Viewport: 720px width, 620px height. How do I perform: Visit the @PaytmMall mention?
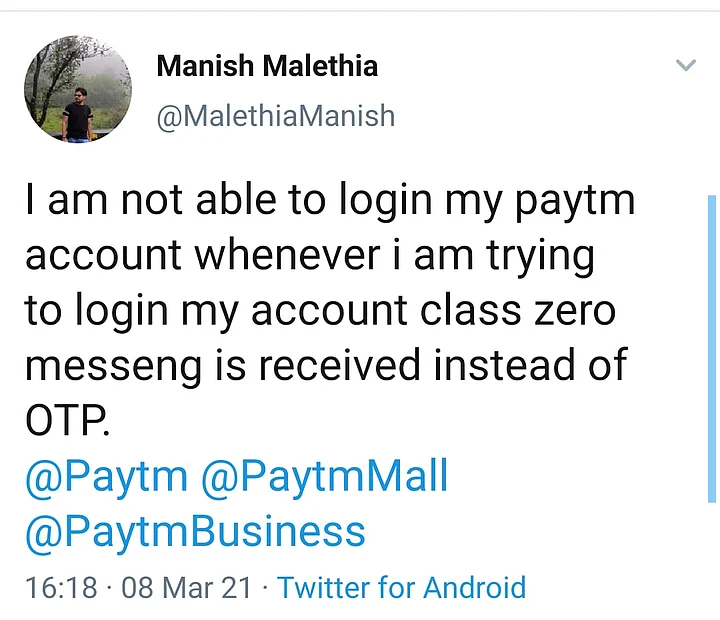click(325, 477)
